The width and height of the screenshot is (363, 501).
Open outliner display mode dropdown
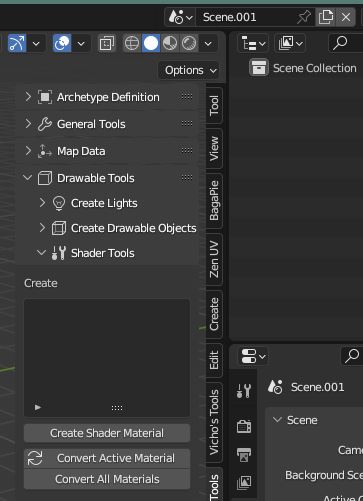coord(290,43)
